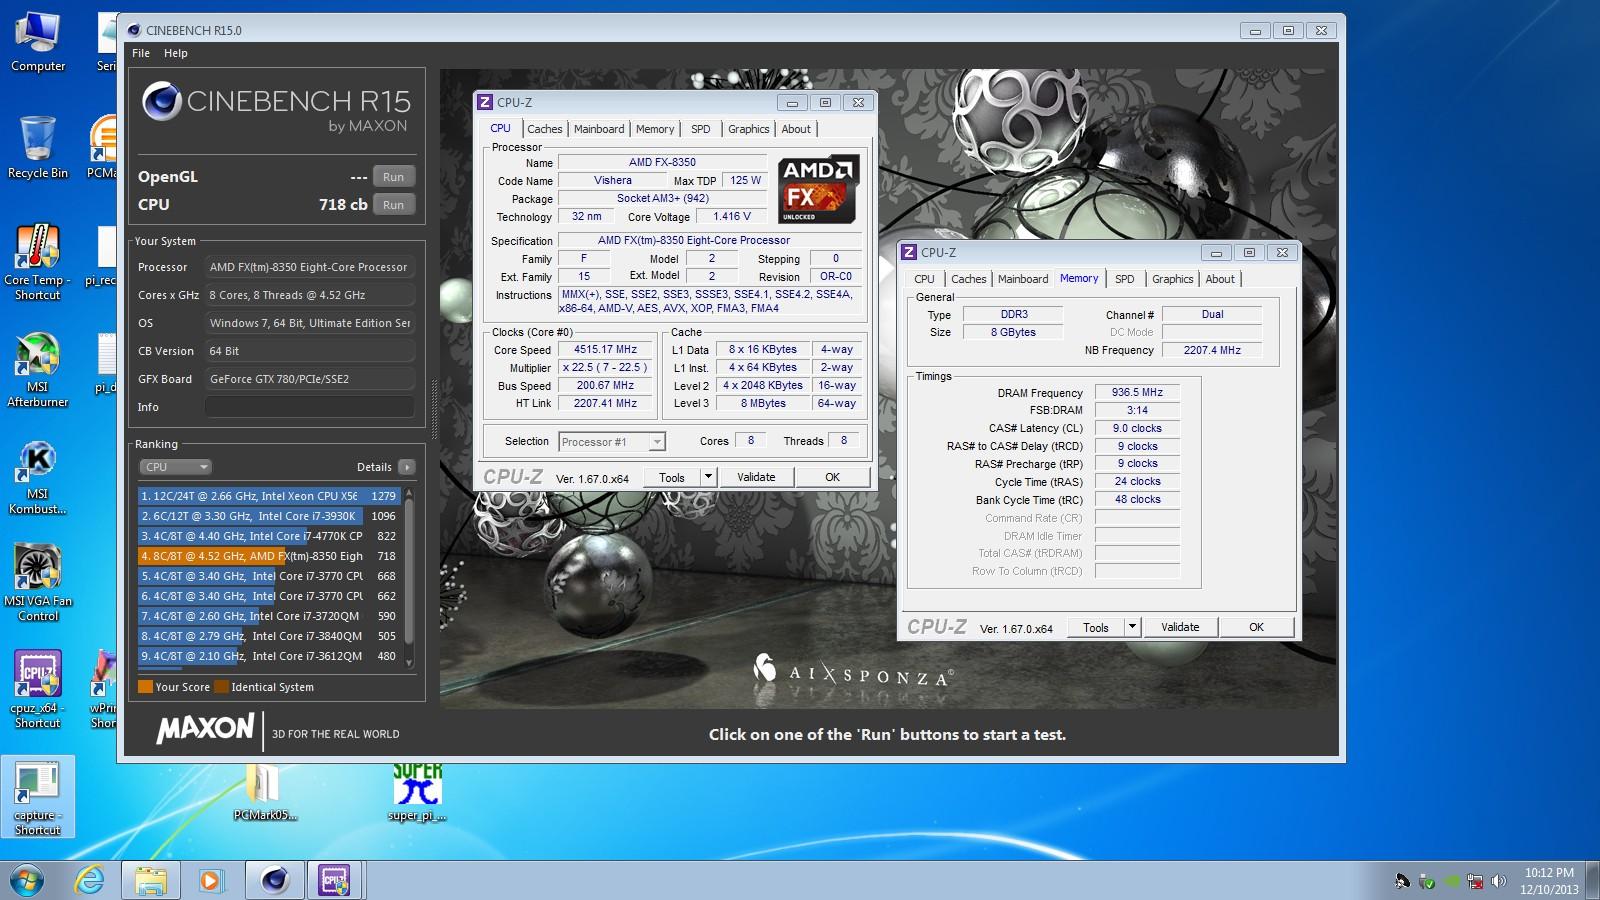Click Tools button in the CPU-Z Memory window

pos(1096,627)
